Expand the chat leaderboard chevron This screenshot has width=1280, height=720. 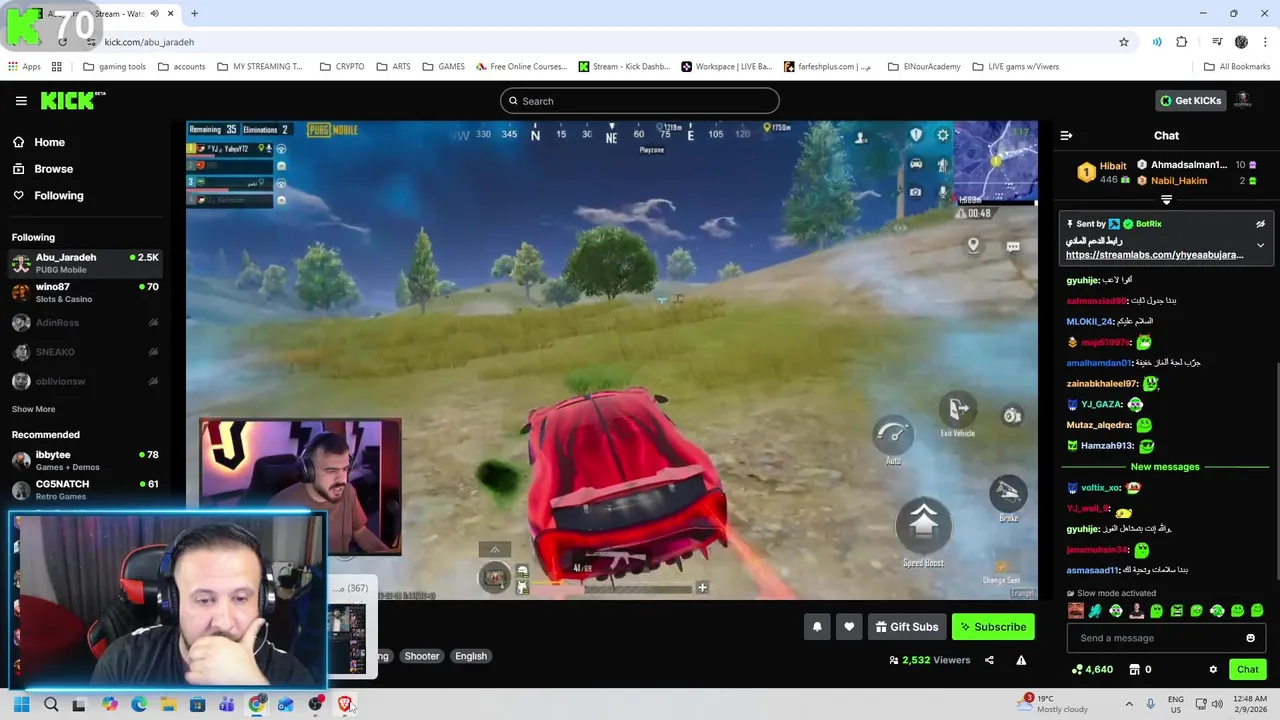(1166, 200)
